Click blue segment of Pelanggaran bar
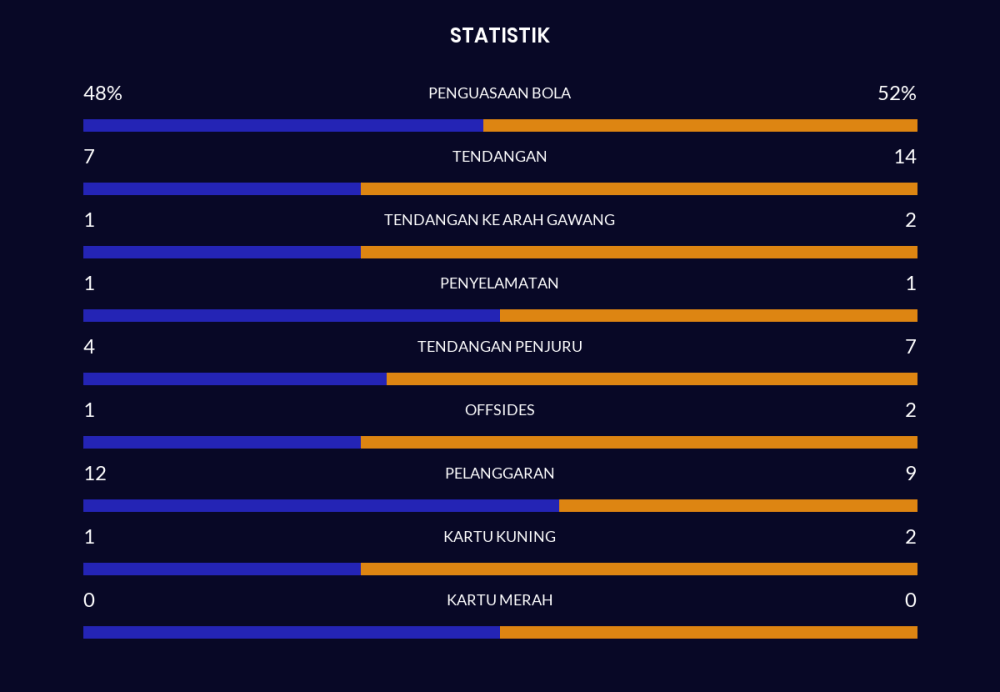Image resolution: width=1000 pixels, height=692 pixels. (x=321, y=506)
